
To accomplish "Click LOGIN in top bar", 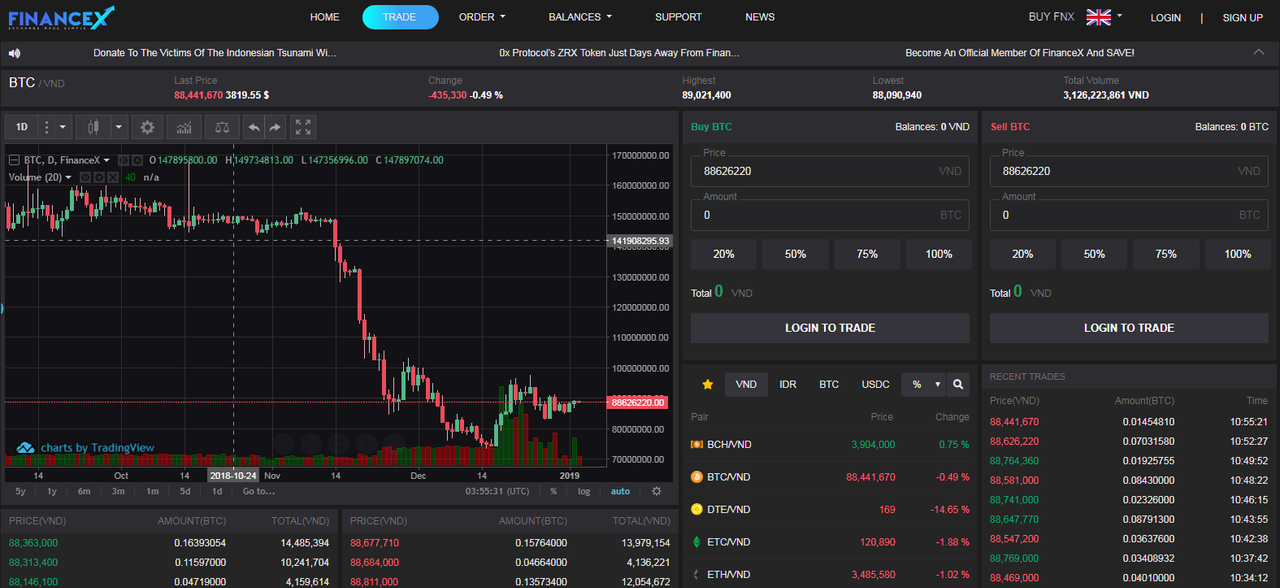I will tap(1166, 18).
